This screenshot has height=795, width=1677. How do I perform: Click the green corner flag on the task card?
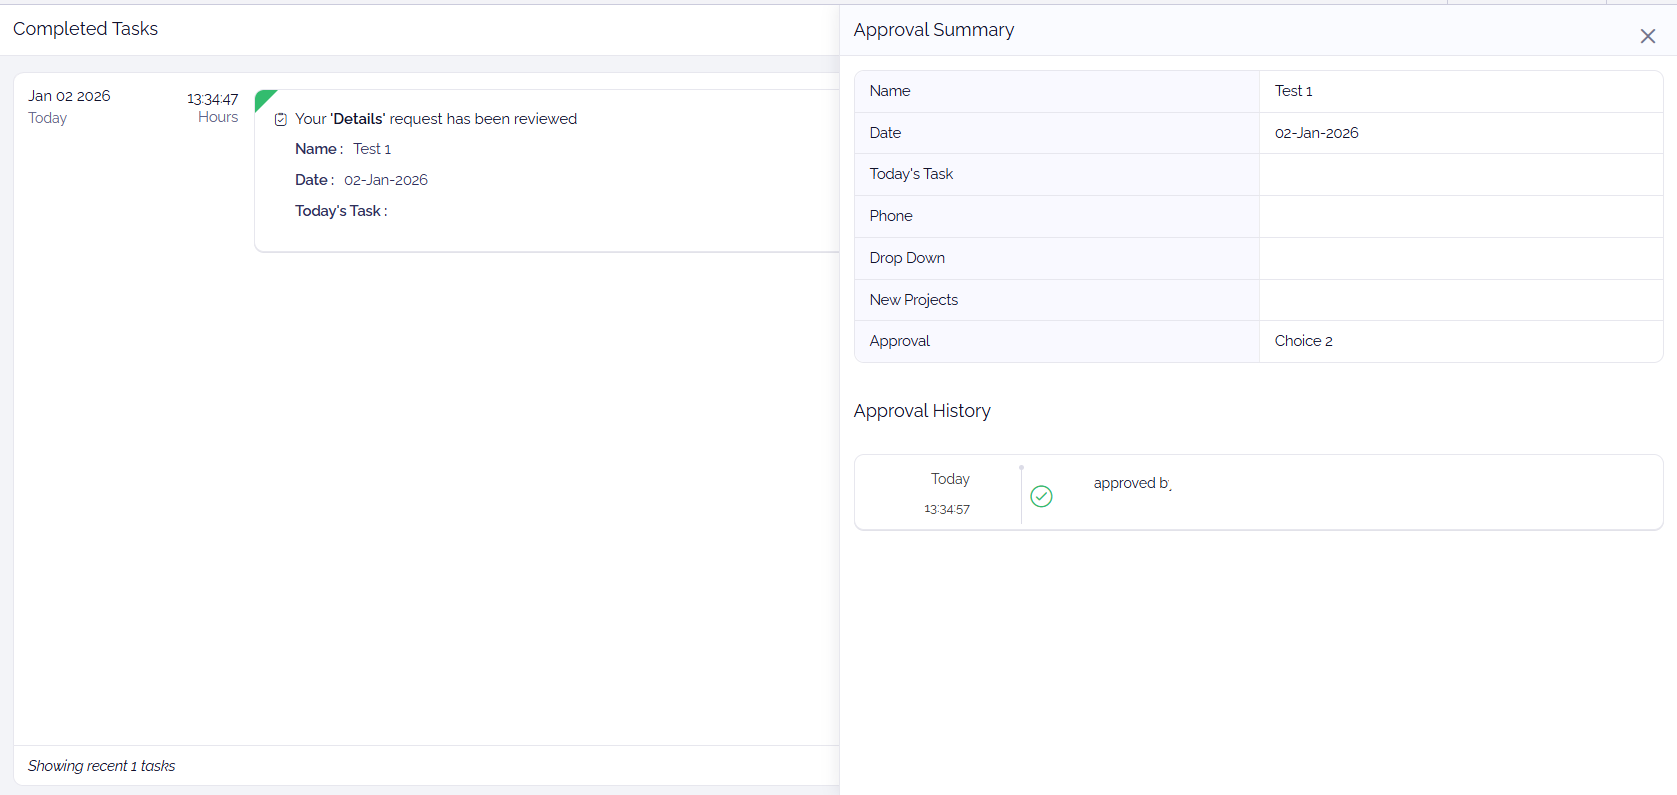263,98
